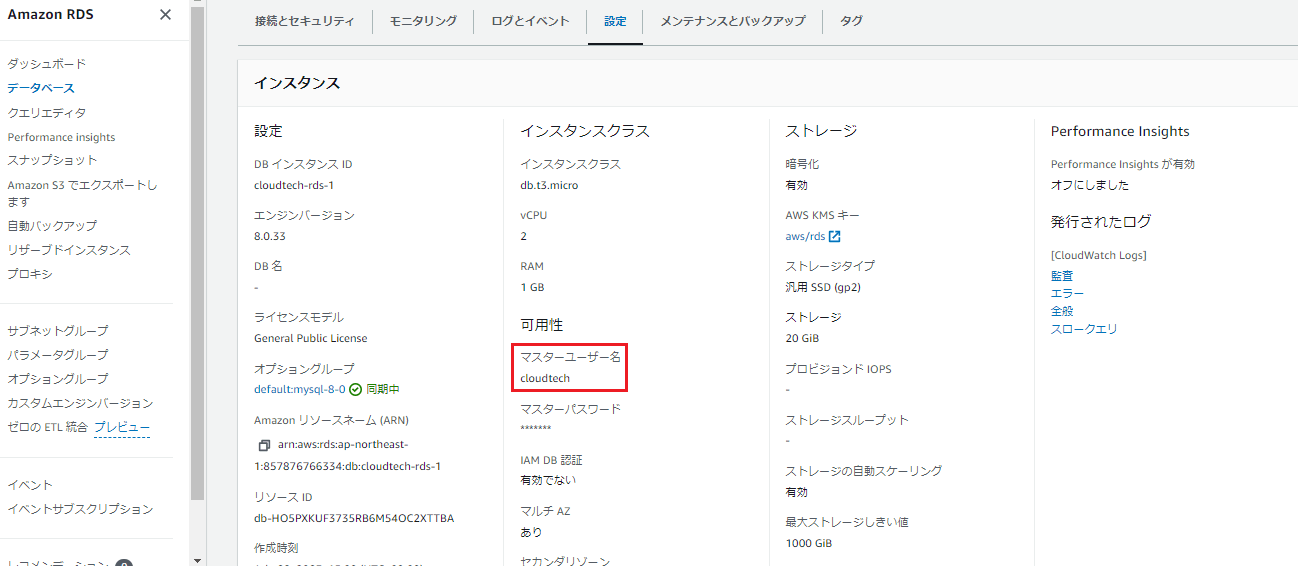Screen dimensions: 1298x566
Task: Click the resource ID db-HO5PXKUF3735RB6M54OC2XTTBA
Action: (354, 518)
